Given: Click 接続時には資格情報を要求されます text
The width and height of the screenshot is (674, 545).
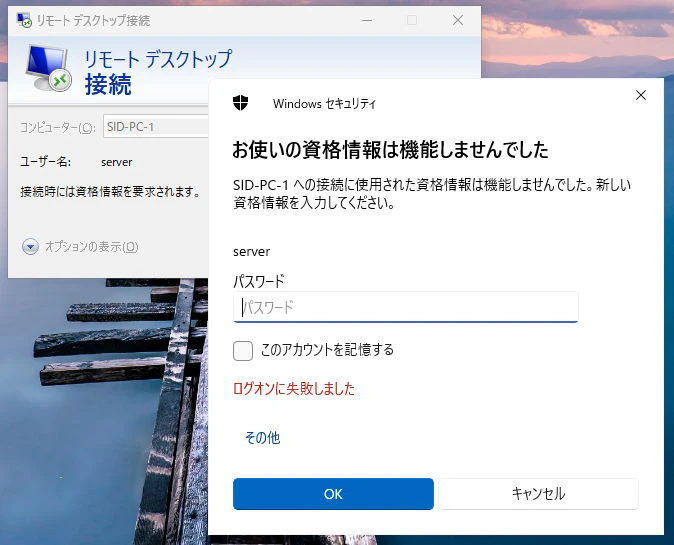Looking at the screenshot, I should pos(110,191).
